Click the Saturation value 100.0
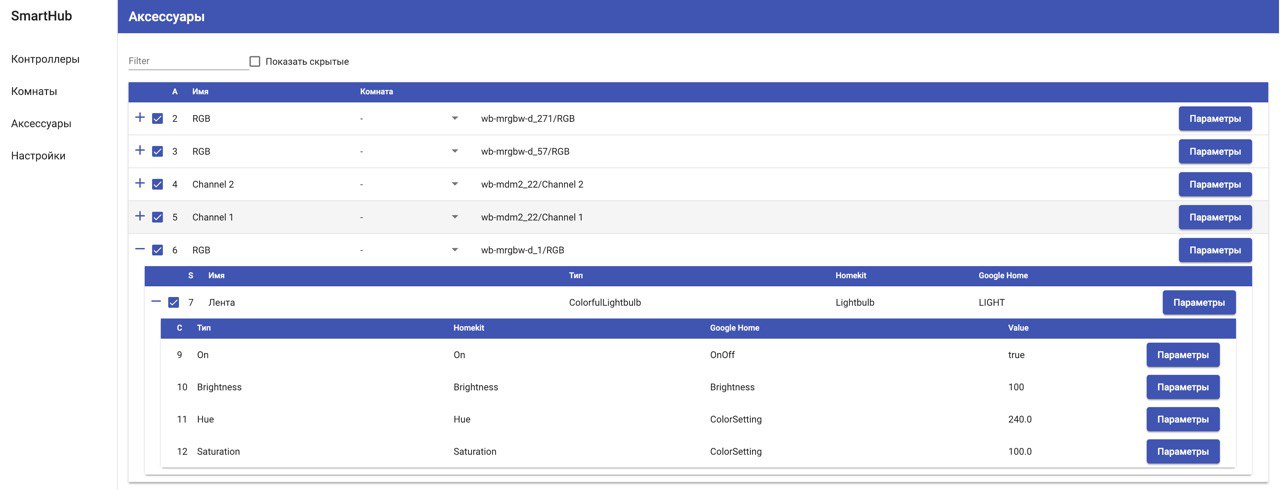The image size is (1280, 490). [1020, 452]
